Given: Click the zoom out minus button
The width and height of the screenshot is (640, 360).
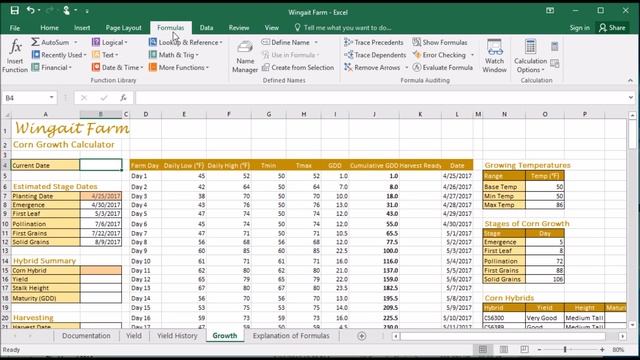Looking at the screenshot, I should click(539, 349).
